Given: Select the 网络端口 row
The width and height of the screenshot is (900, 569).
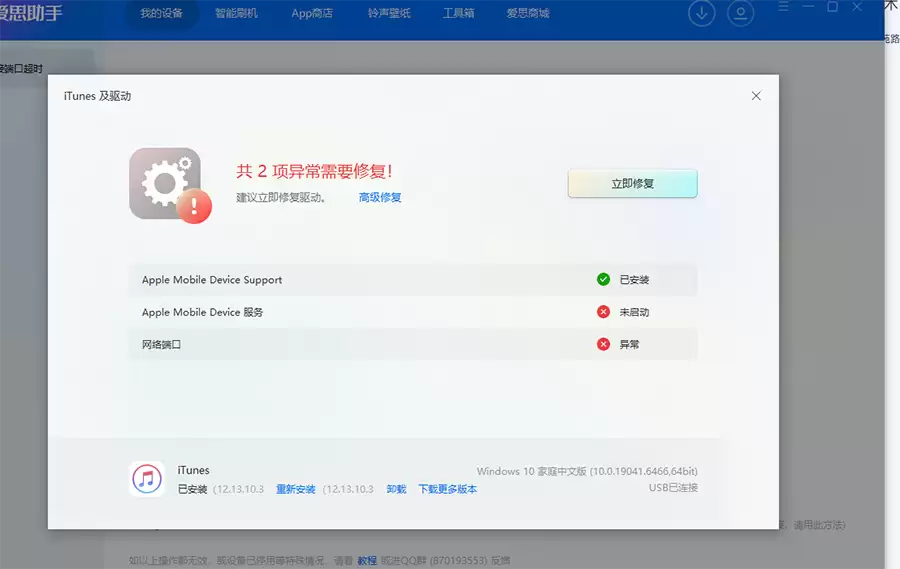Looking at the screenshot, I should click(x=413, y=344).
